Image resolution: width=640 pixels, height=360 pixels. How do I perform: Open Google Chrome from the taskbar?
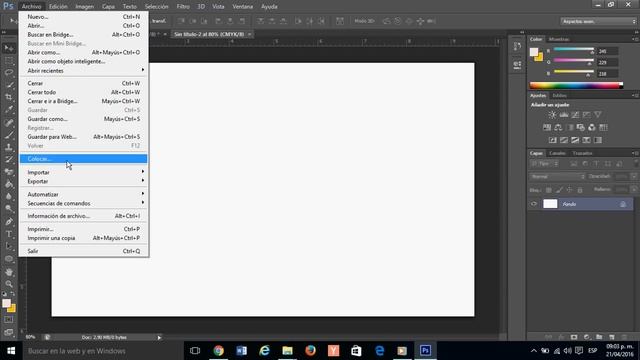pyautogui.click(x=219, y=350)
